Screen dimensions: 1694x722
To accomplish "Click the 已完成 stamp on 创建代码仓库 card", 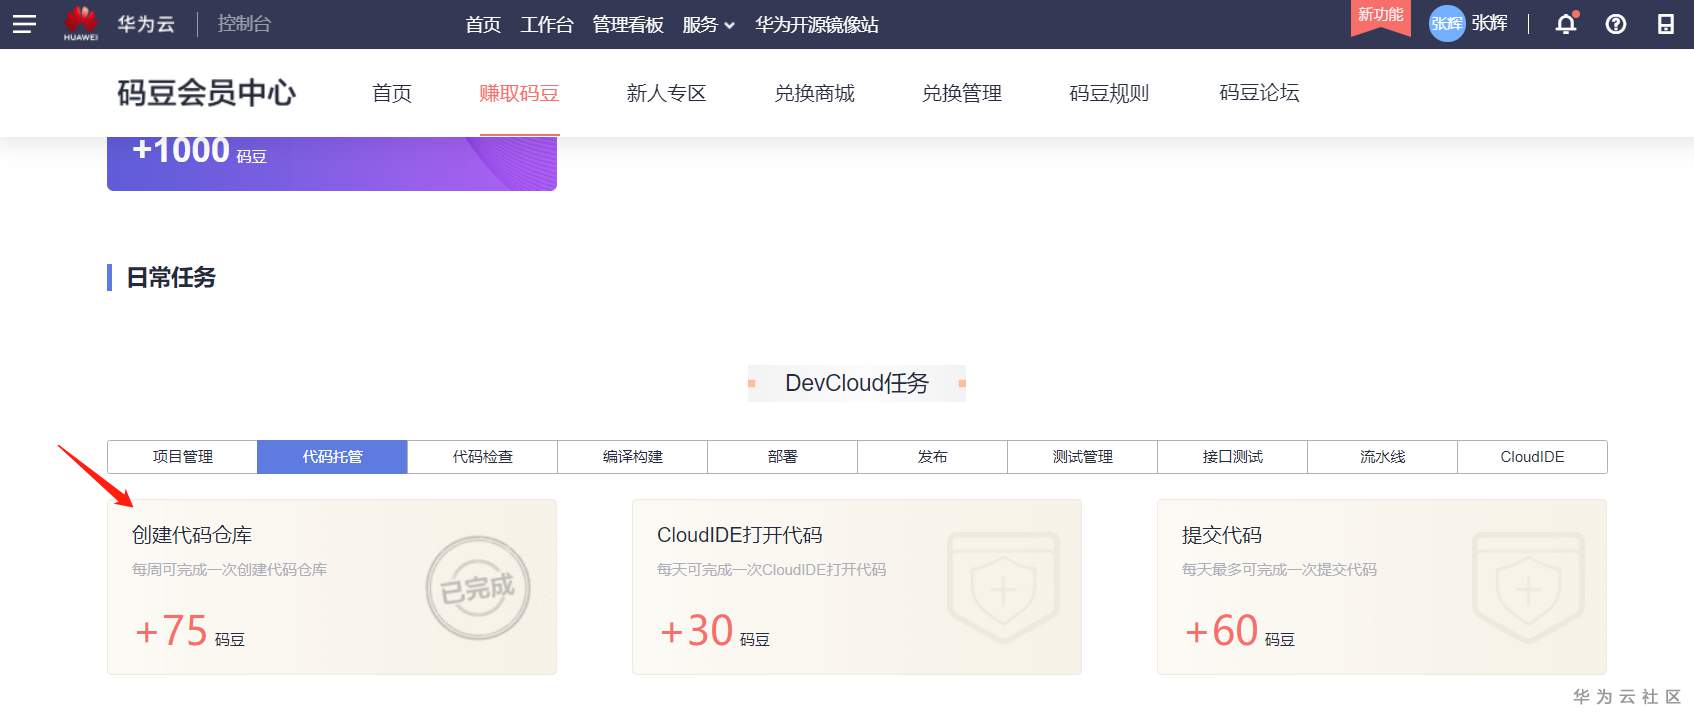I will (478, 587).
